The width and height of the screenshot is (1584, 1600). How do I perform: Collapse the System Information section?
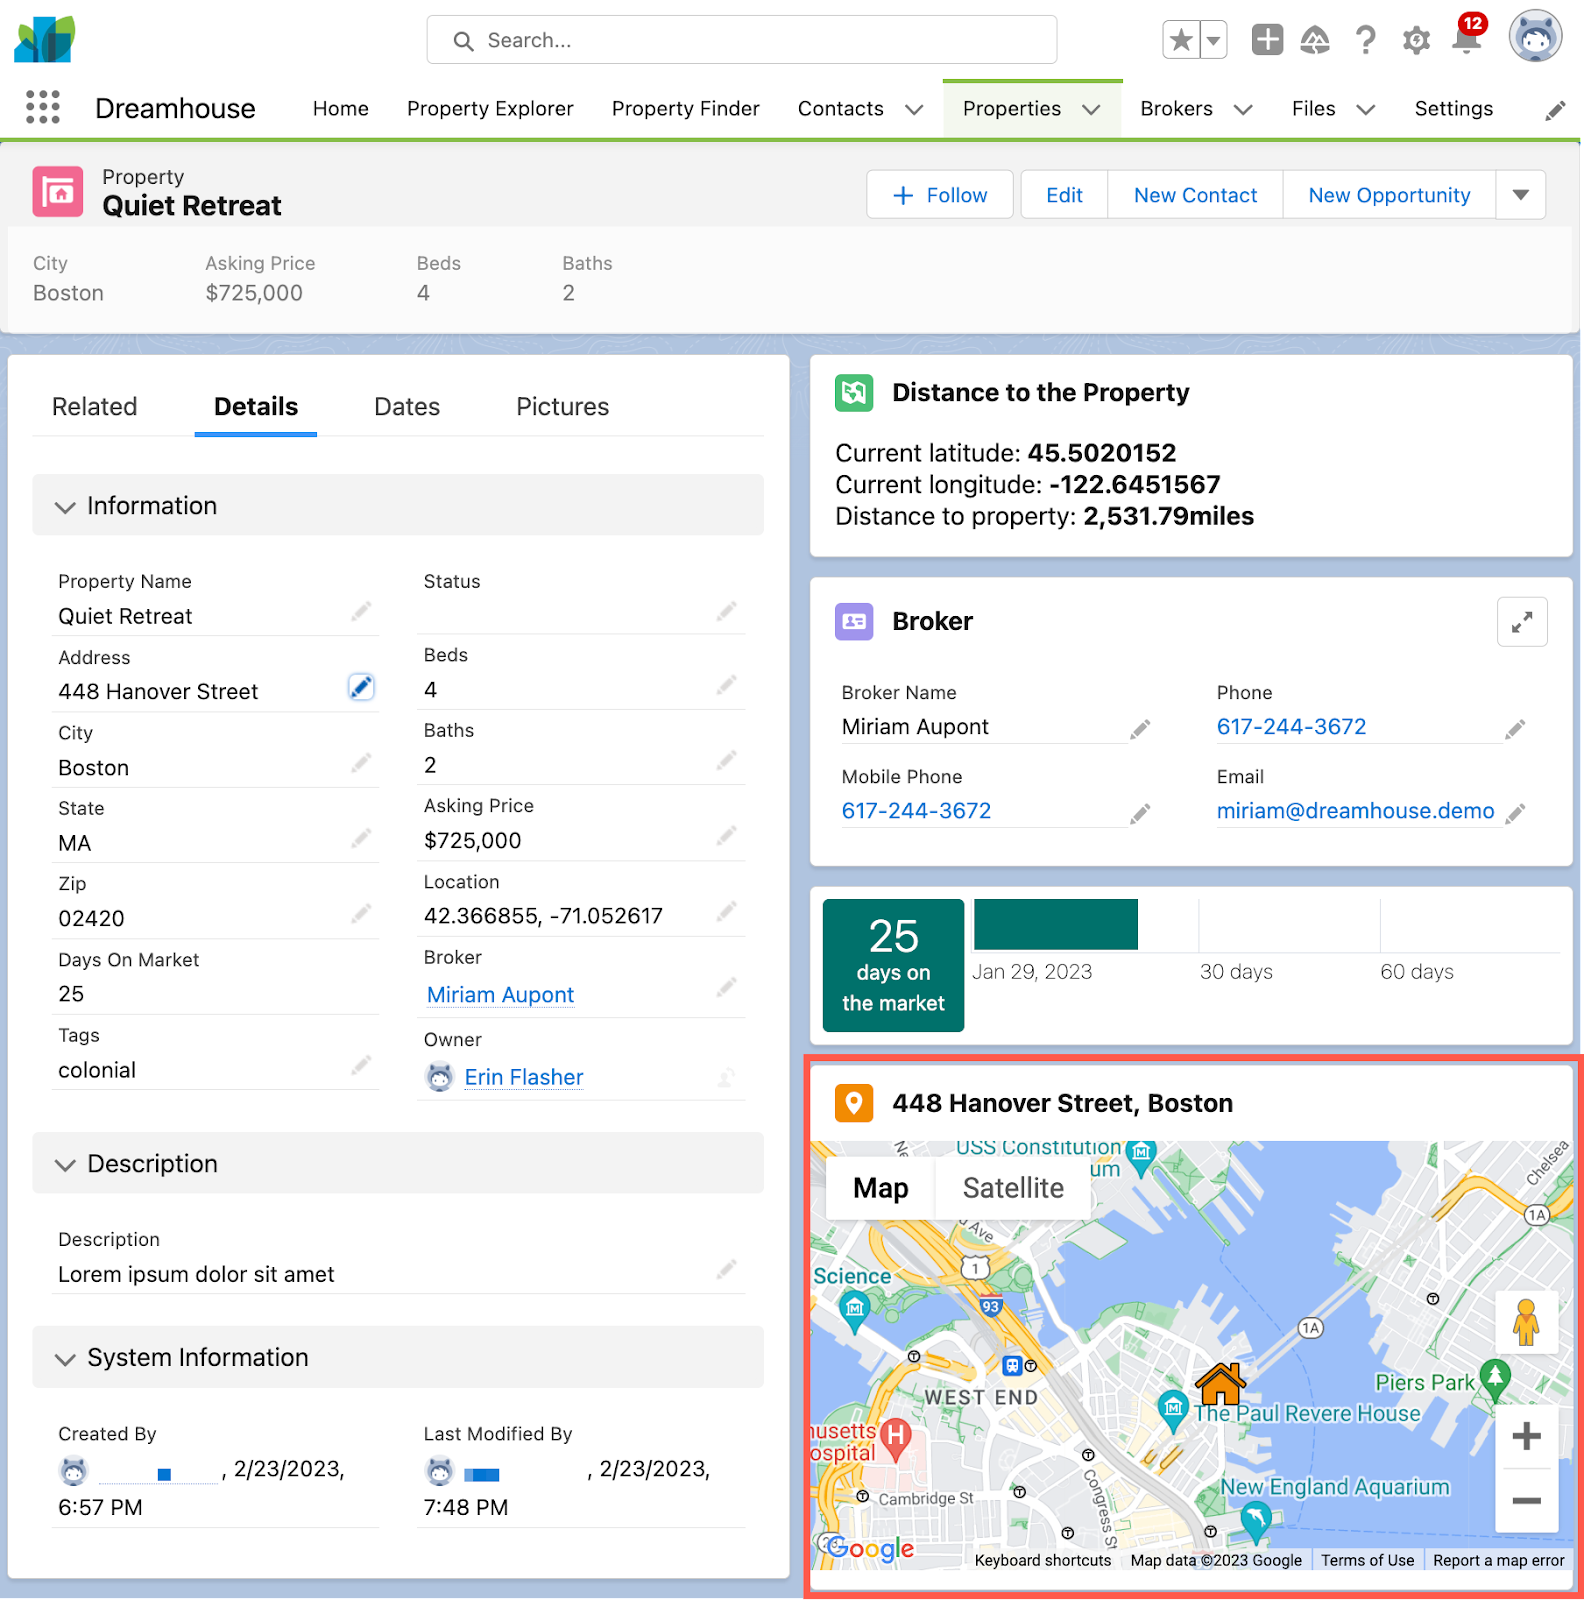(x=398, y=1357)
